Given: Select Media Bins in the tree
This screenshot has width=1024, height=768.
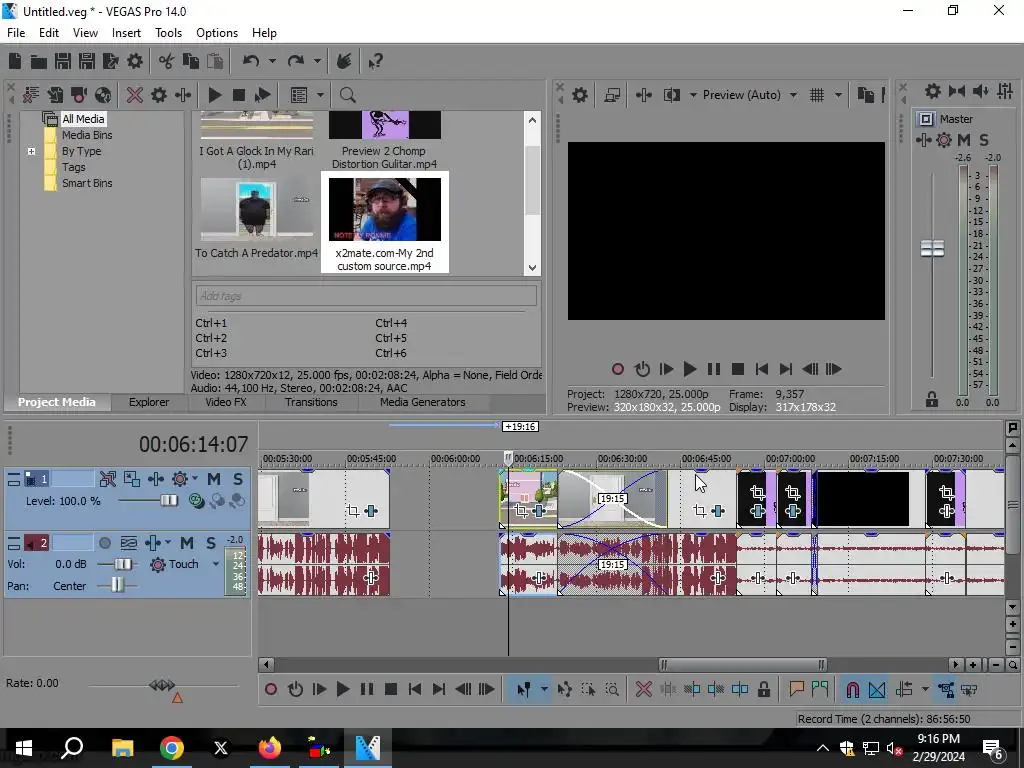Looking at the screenshot, I should [87, 135].
